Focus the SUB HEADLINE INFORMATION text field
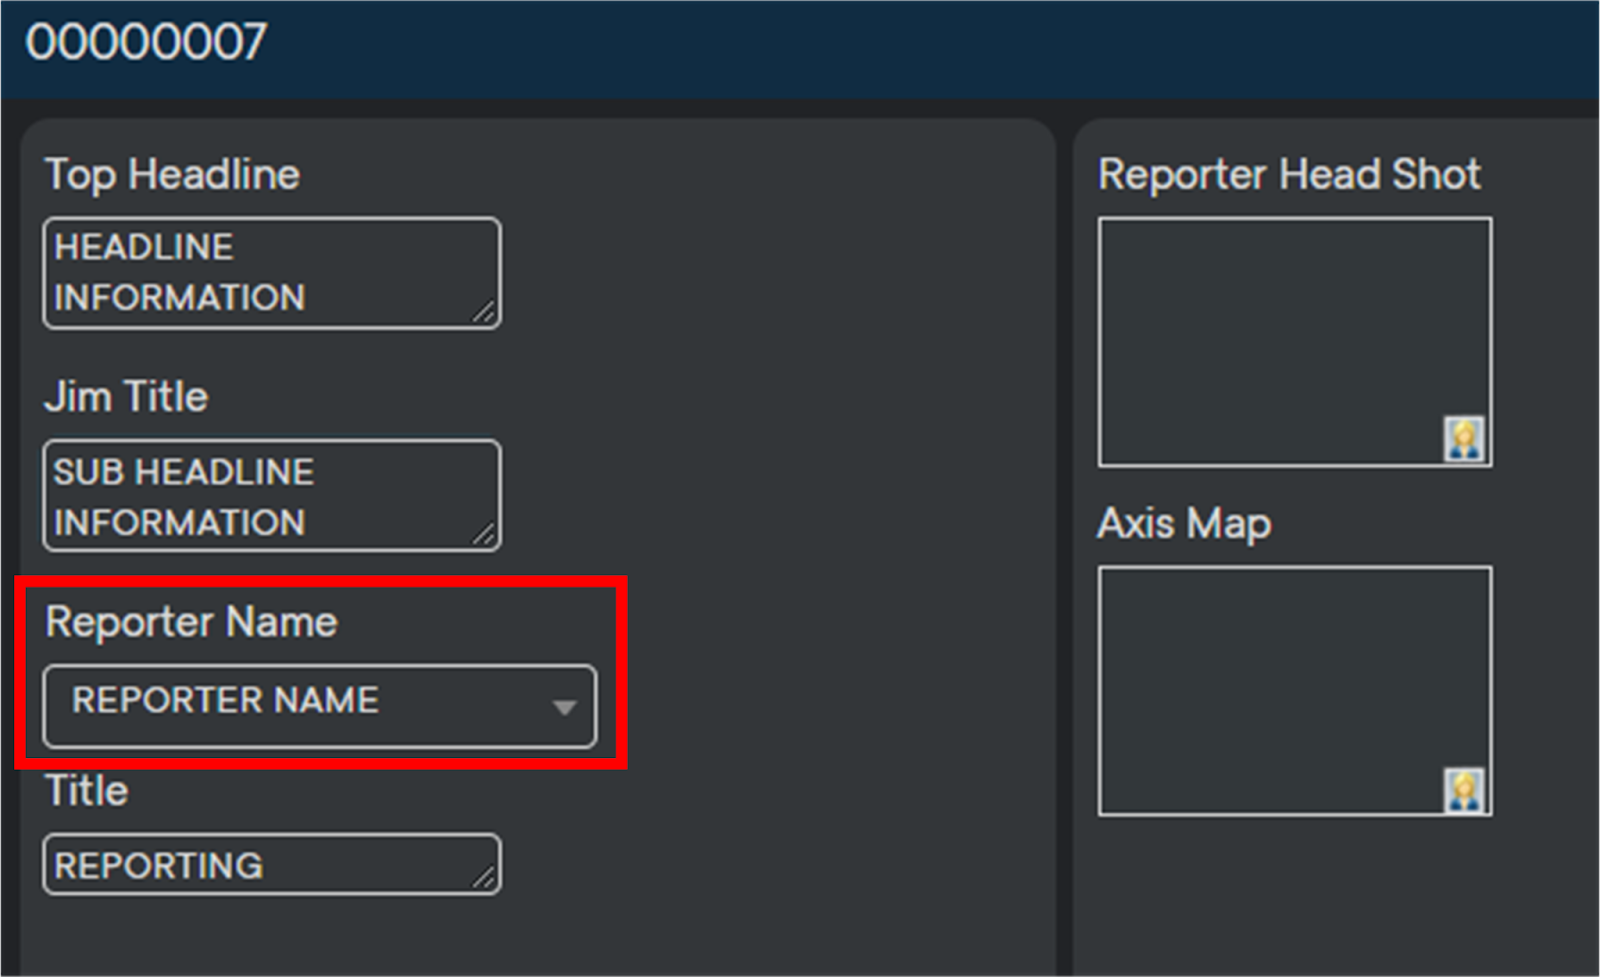This screenshot has width=1600, height=977. tap(270, 496)
